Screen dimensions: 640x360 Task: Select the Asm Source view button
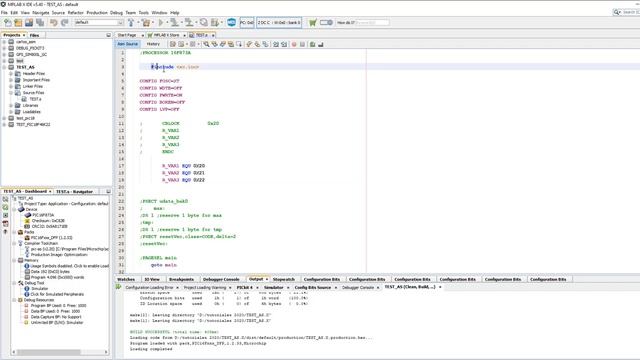coord(128,44)
